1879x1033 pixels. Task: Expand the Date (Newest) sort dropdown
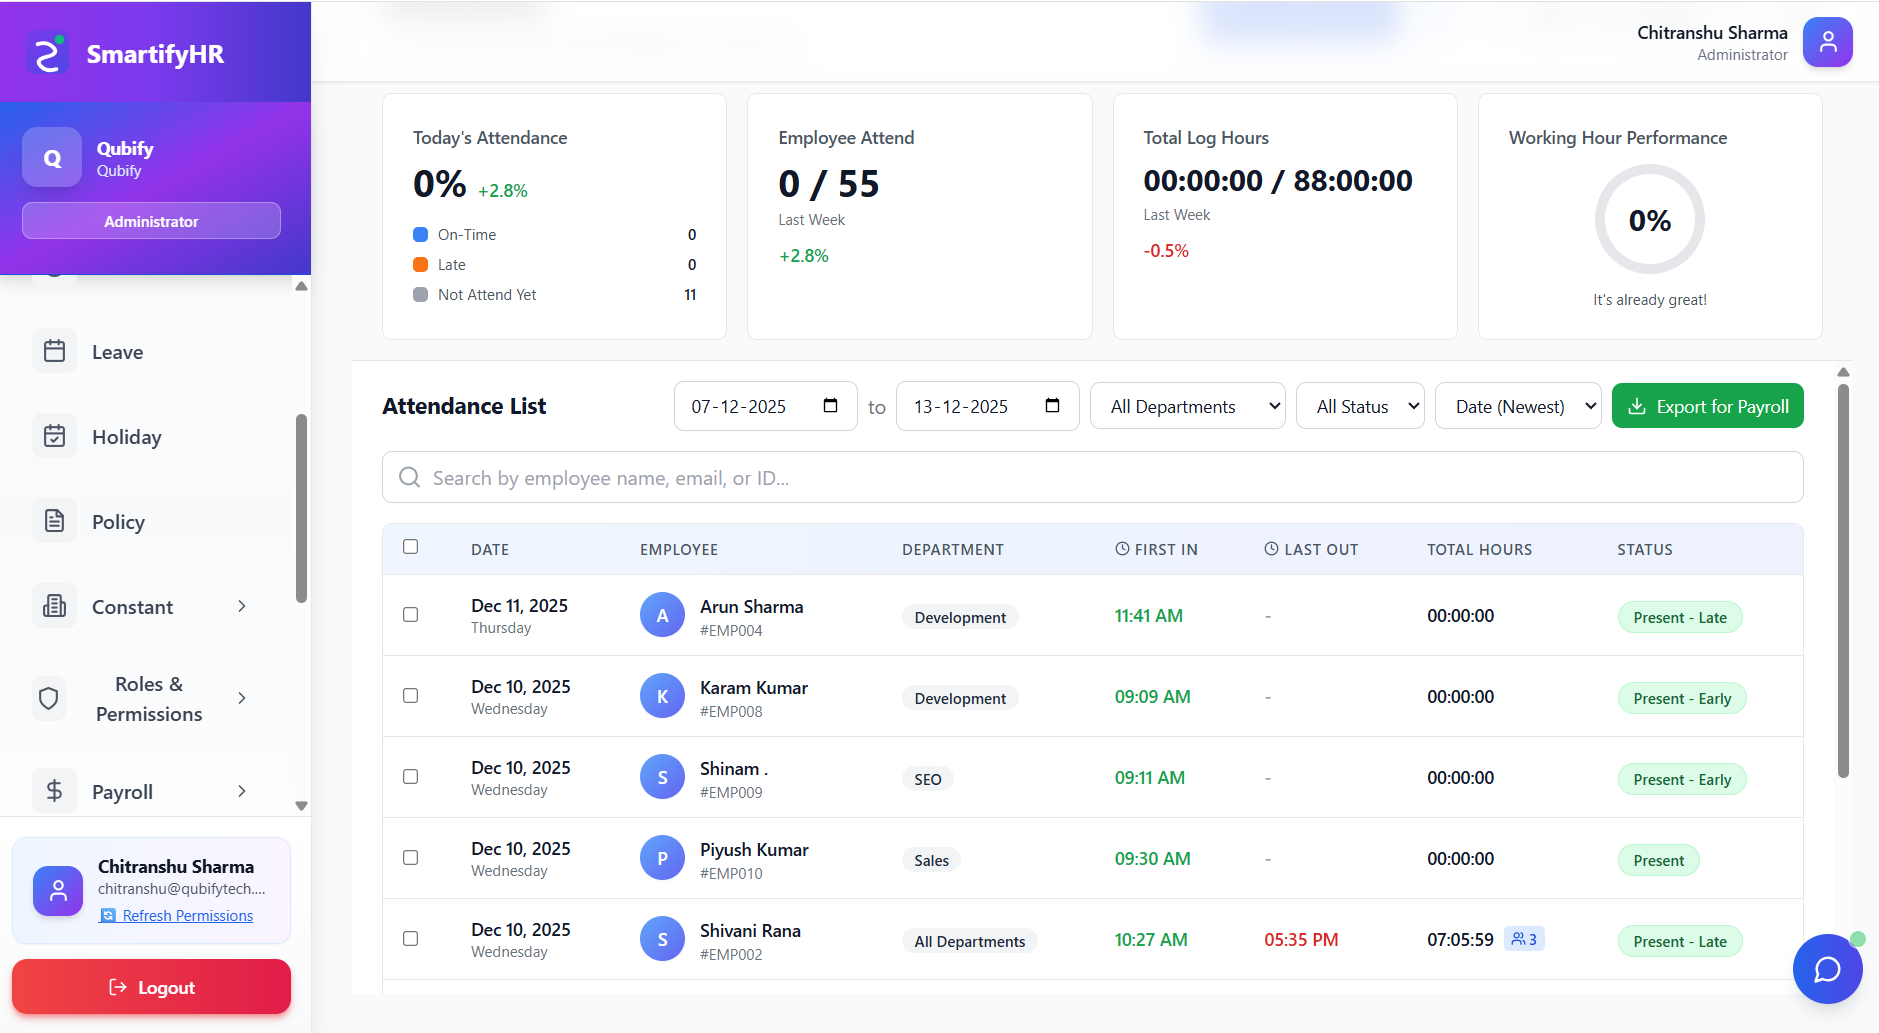(1517, 405)
